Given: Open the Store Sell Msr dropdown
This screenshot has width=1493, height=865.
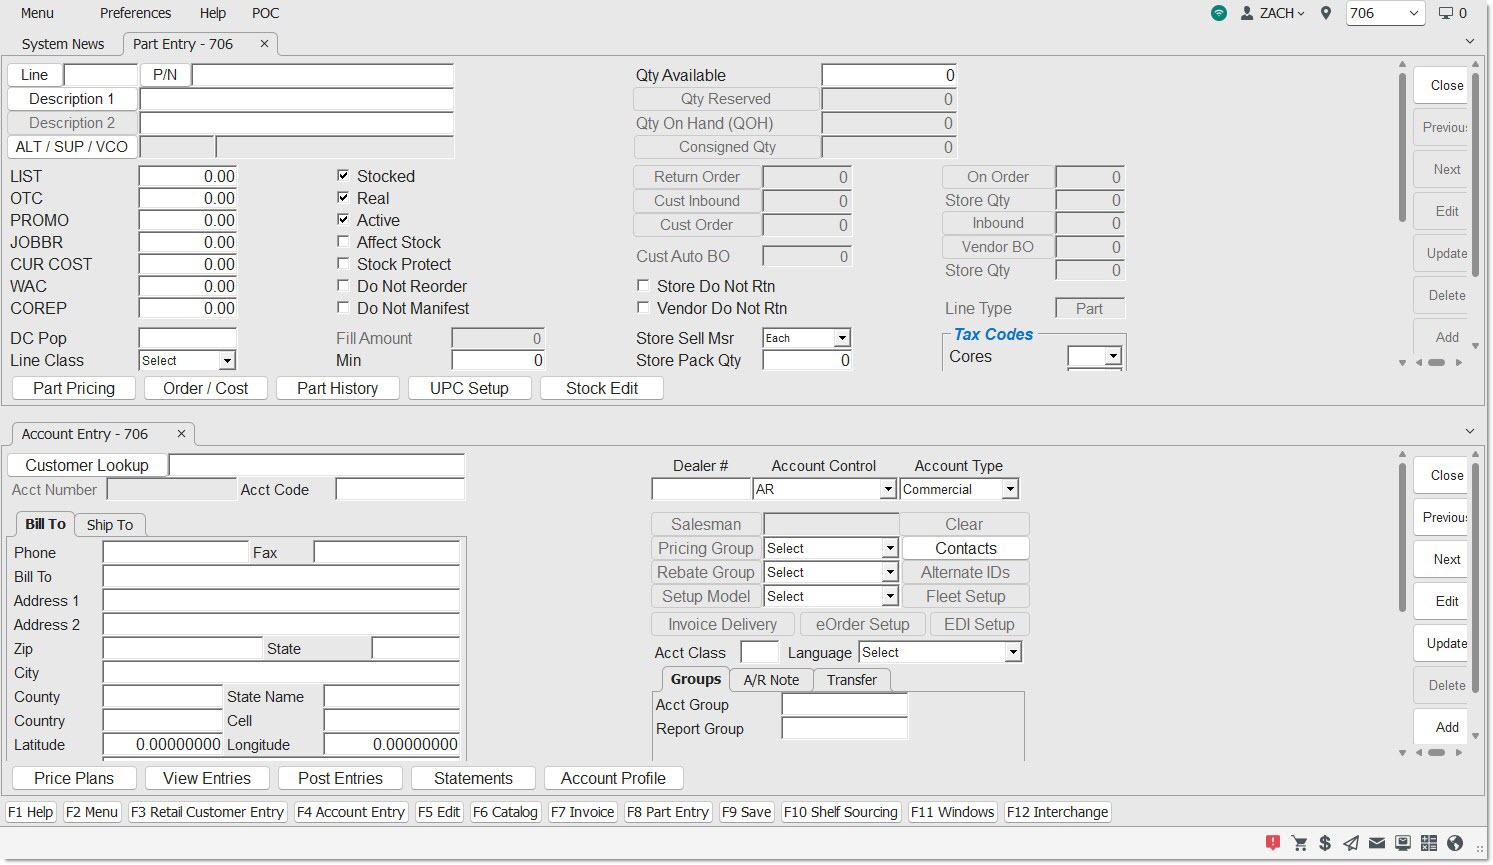Looking at the screenshot, I should (842, 339).
